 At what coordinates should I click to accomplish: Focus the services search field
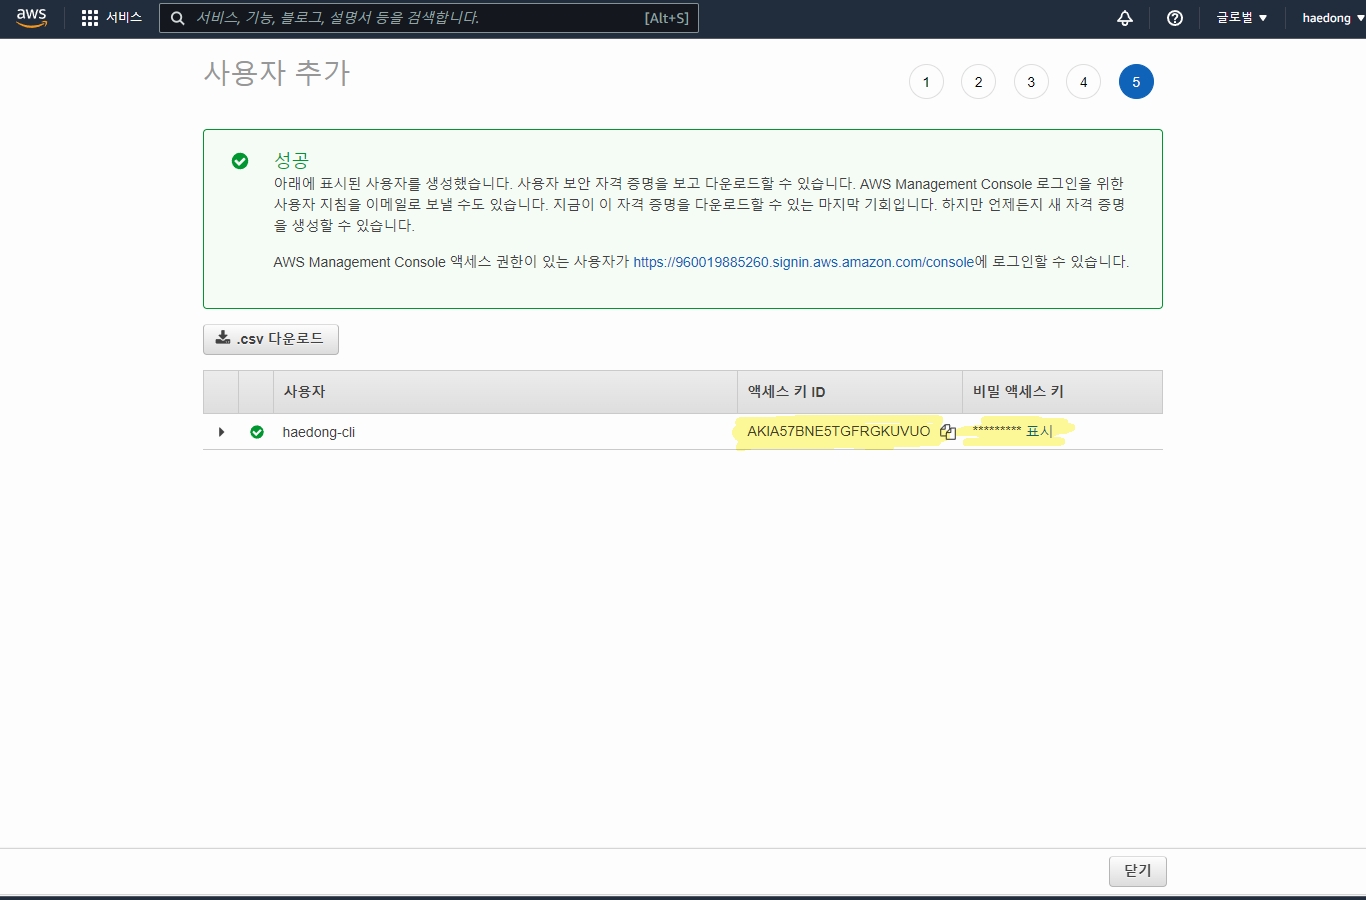click(429, 18)
